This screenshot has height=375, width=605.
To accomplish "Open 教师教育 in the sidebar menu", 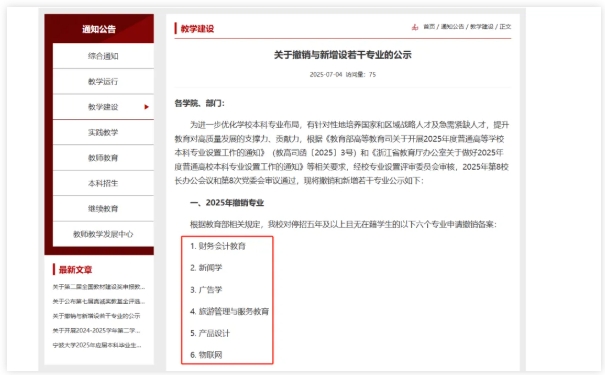I will (103, 158).
